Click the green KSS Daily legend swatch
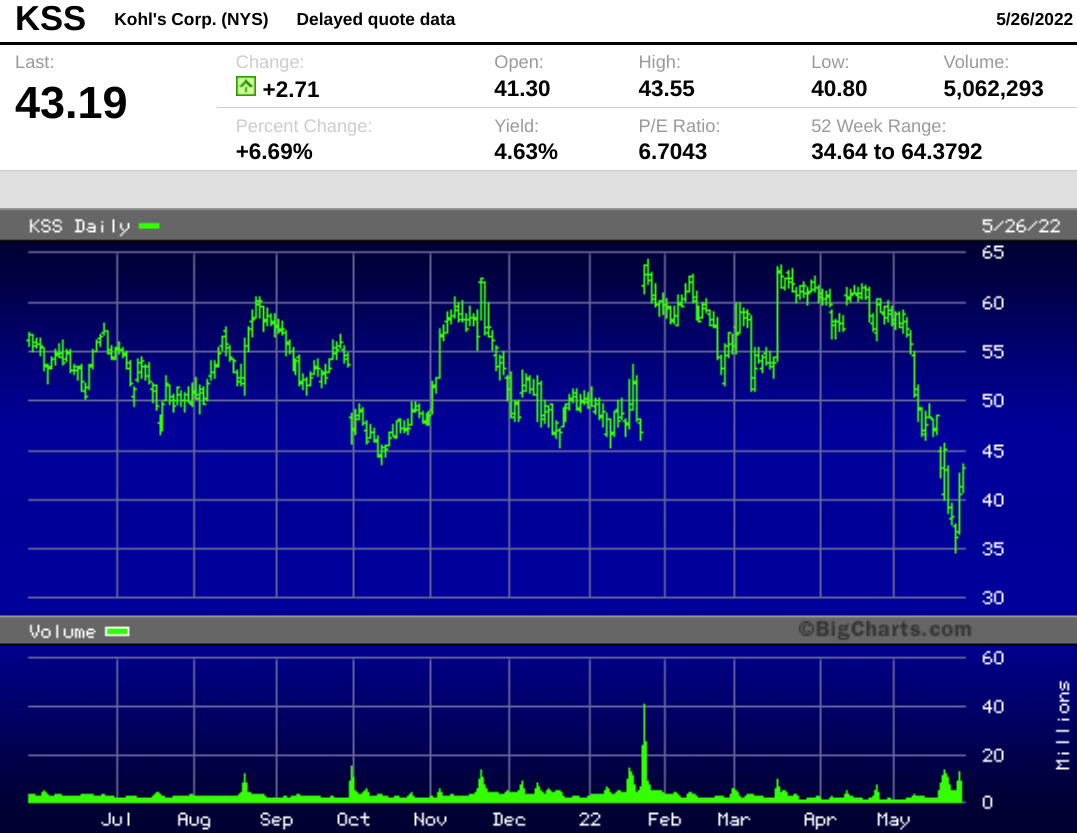The width and height of the screenshot is (1077, 833). (x=149, y=225)
